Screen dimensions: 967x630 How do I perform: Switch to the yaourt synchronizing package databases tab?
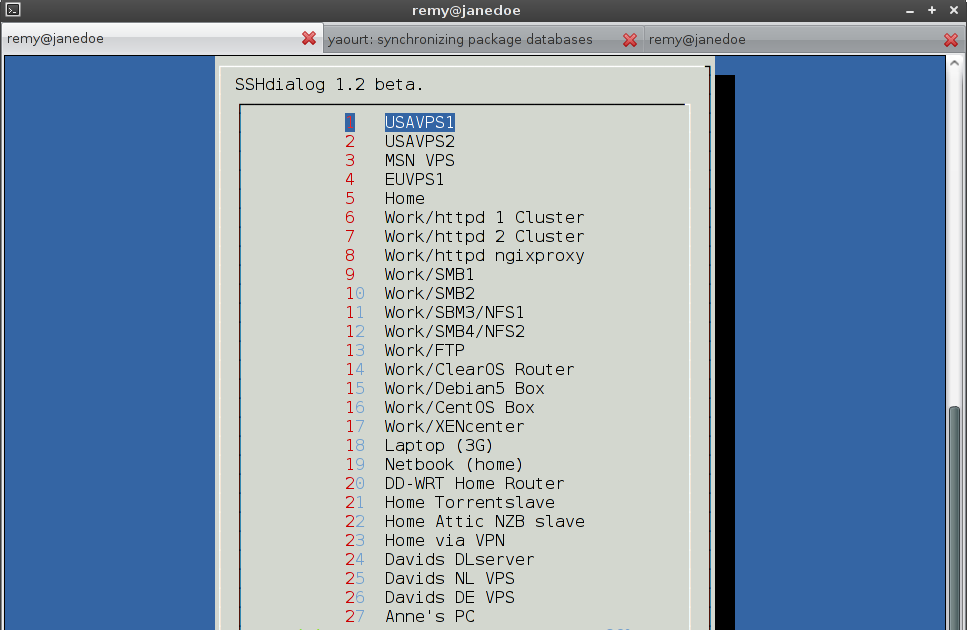484,39
